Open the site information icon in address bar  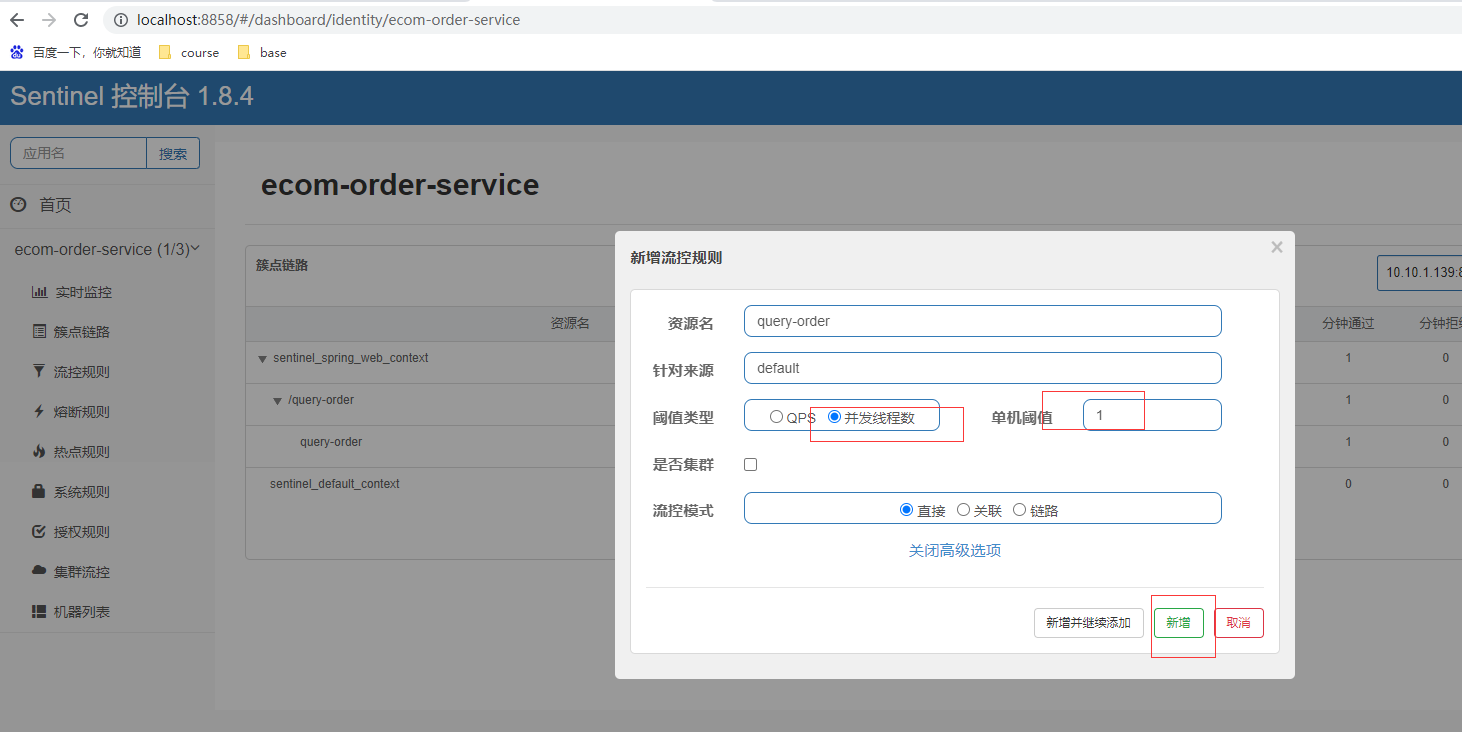coord(121,20)
